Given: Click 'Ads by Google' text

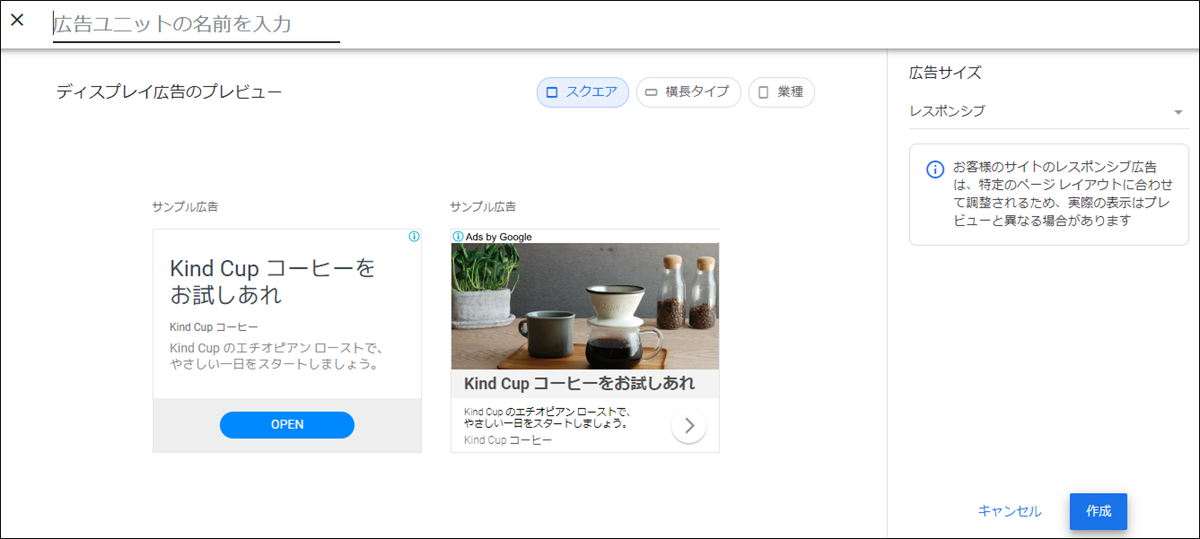Looking at the screenshot, I should click(499, 237).
